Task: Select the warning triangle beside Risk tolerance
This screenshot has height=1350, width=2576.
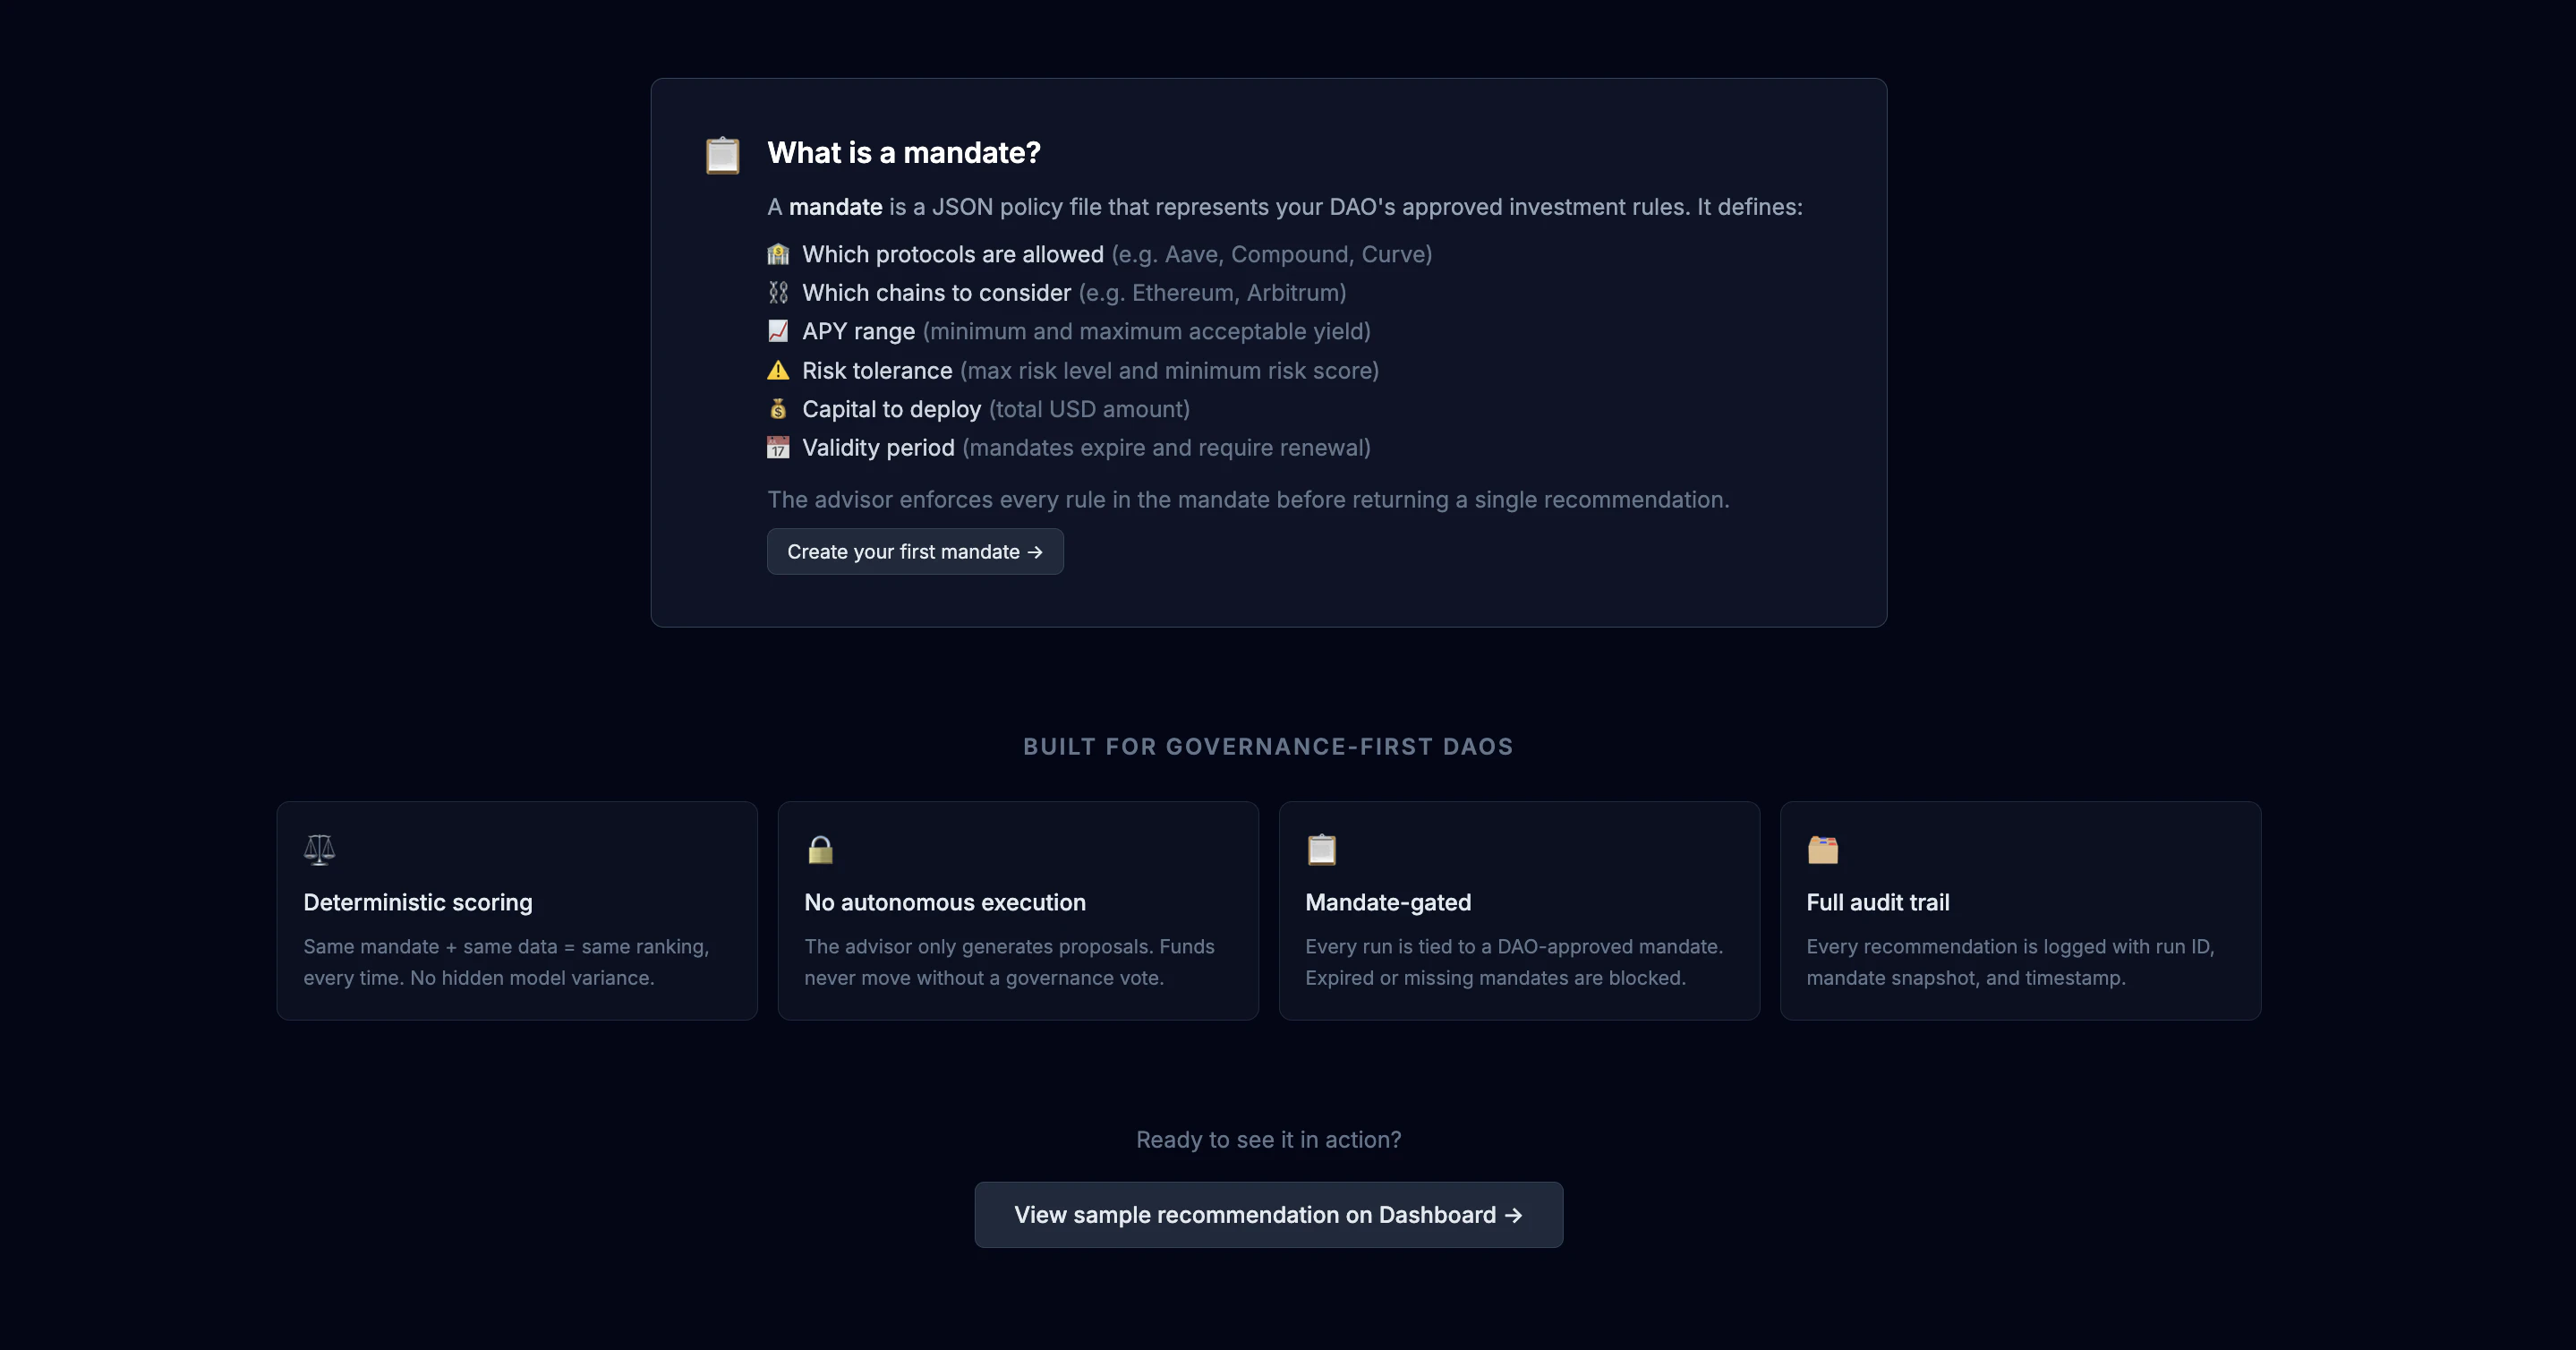Action: tap(779, 370)
